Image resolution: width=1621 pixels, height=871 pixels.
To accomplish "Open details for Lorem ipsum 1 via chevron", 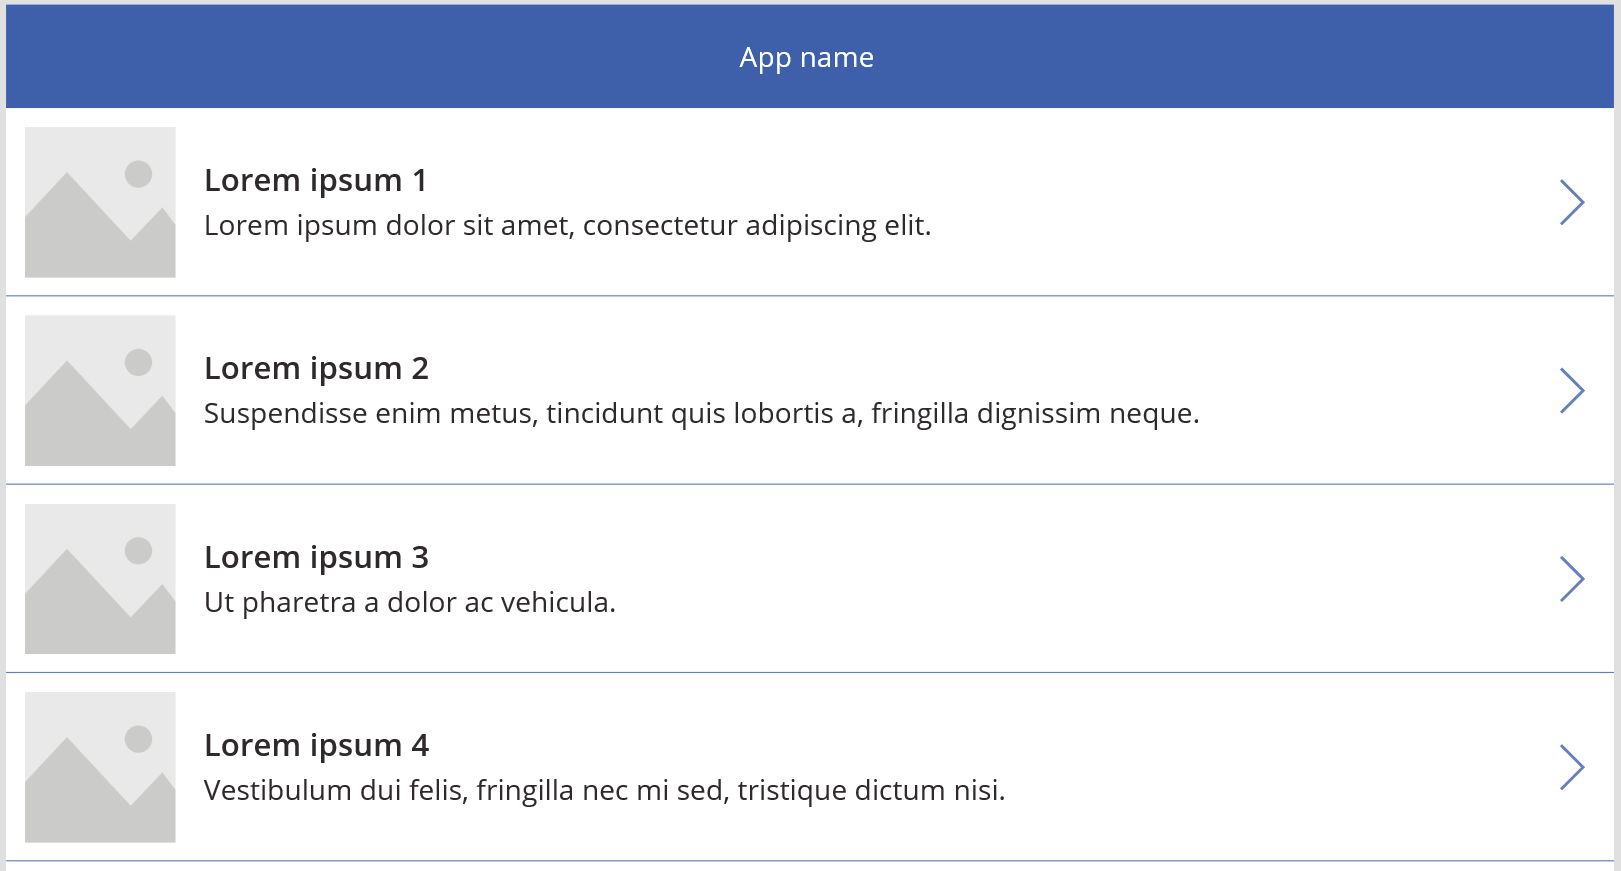I will click(1573, 202).
